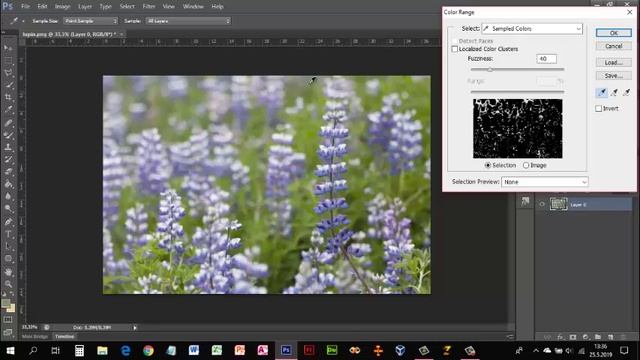The height and width of the screenshot is (360, 640).
Task: Open the Sample Size dropdown
Action: (91, 21)
